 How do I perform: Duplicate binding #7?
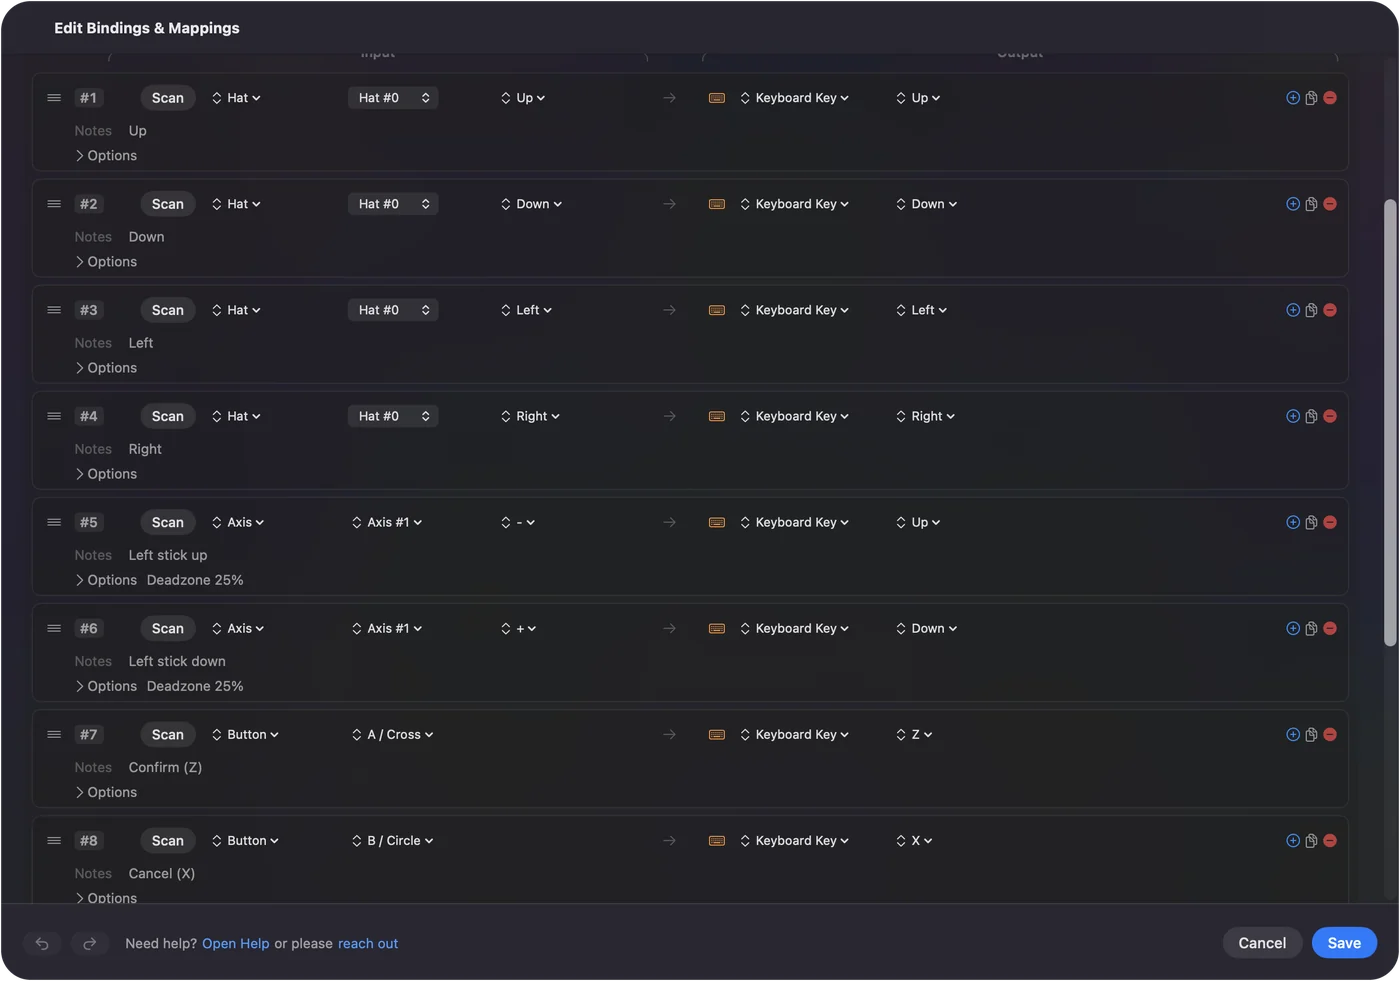point(1311,734)
